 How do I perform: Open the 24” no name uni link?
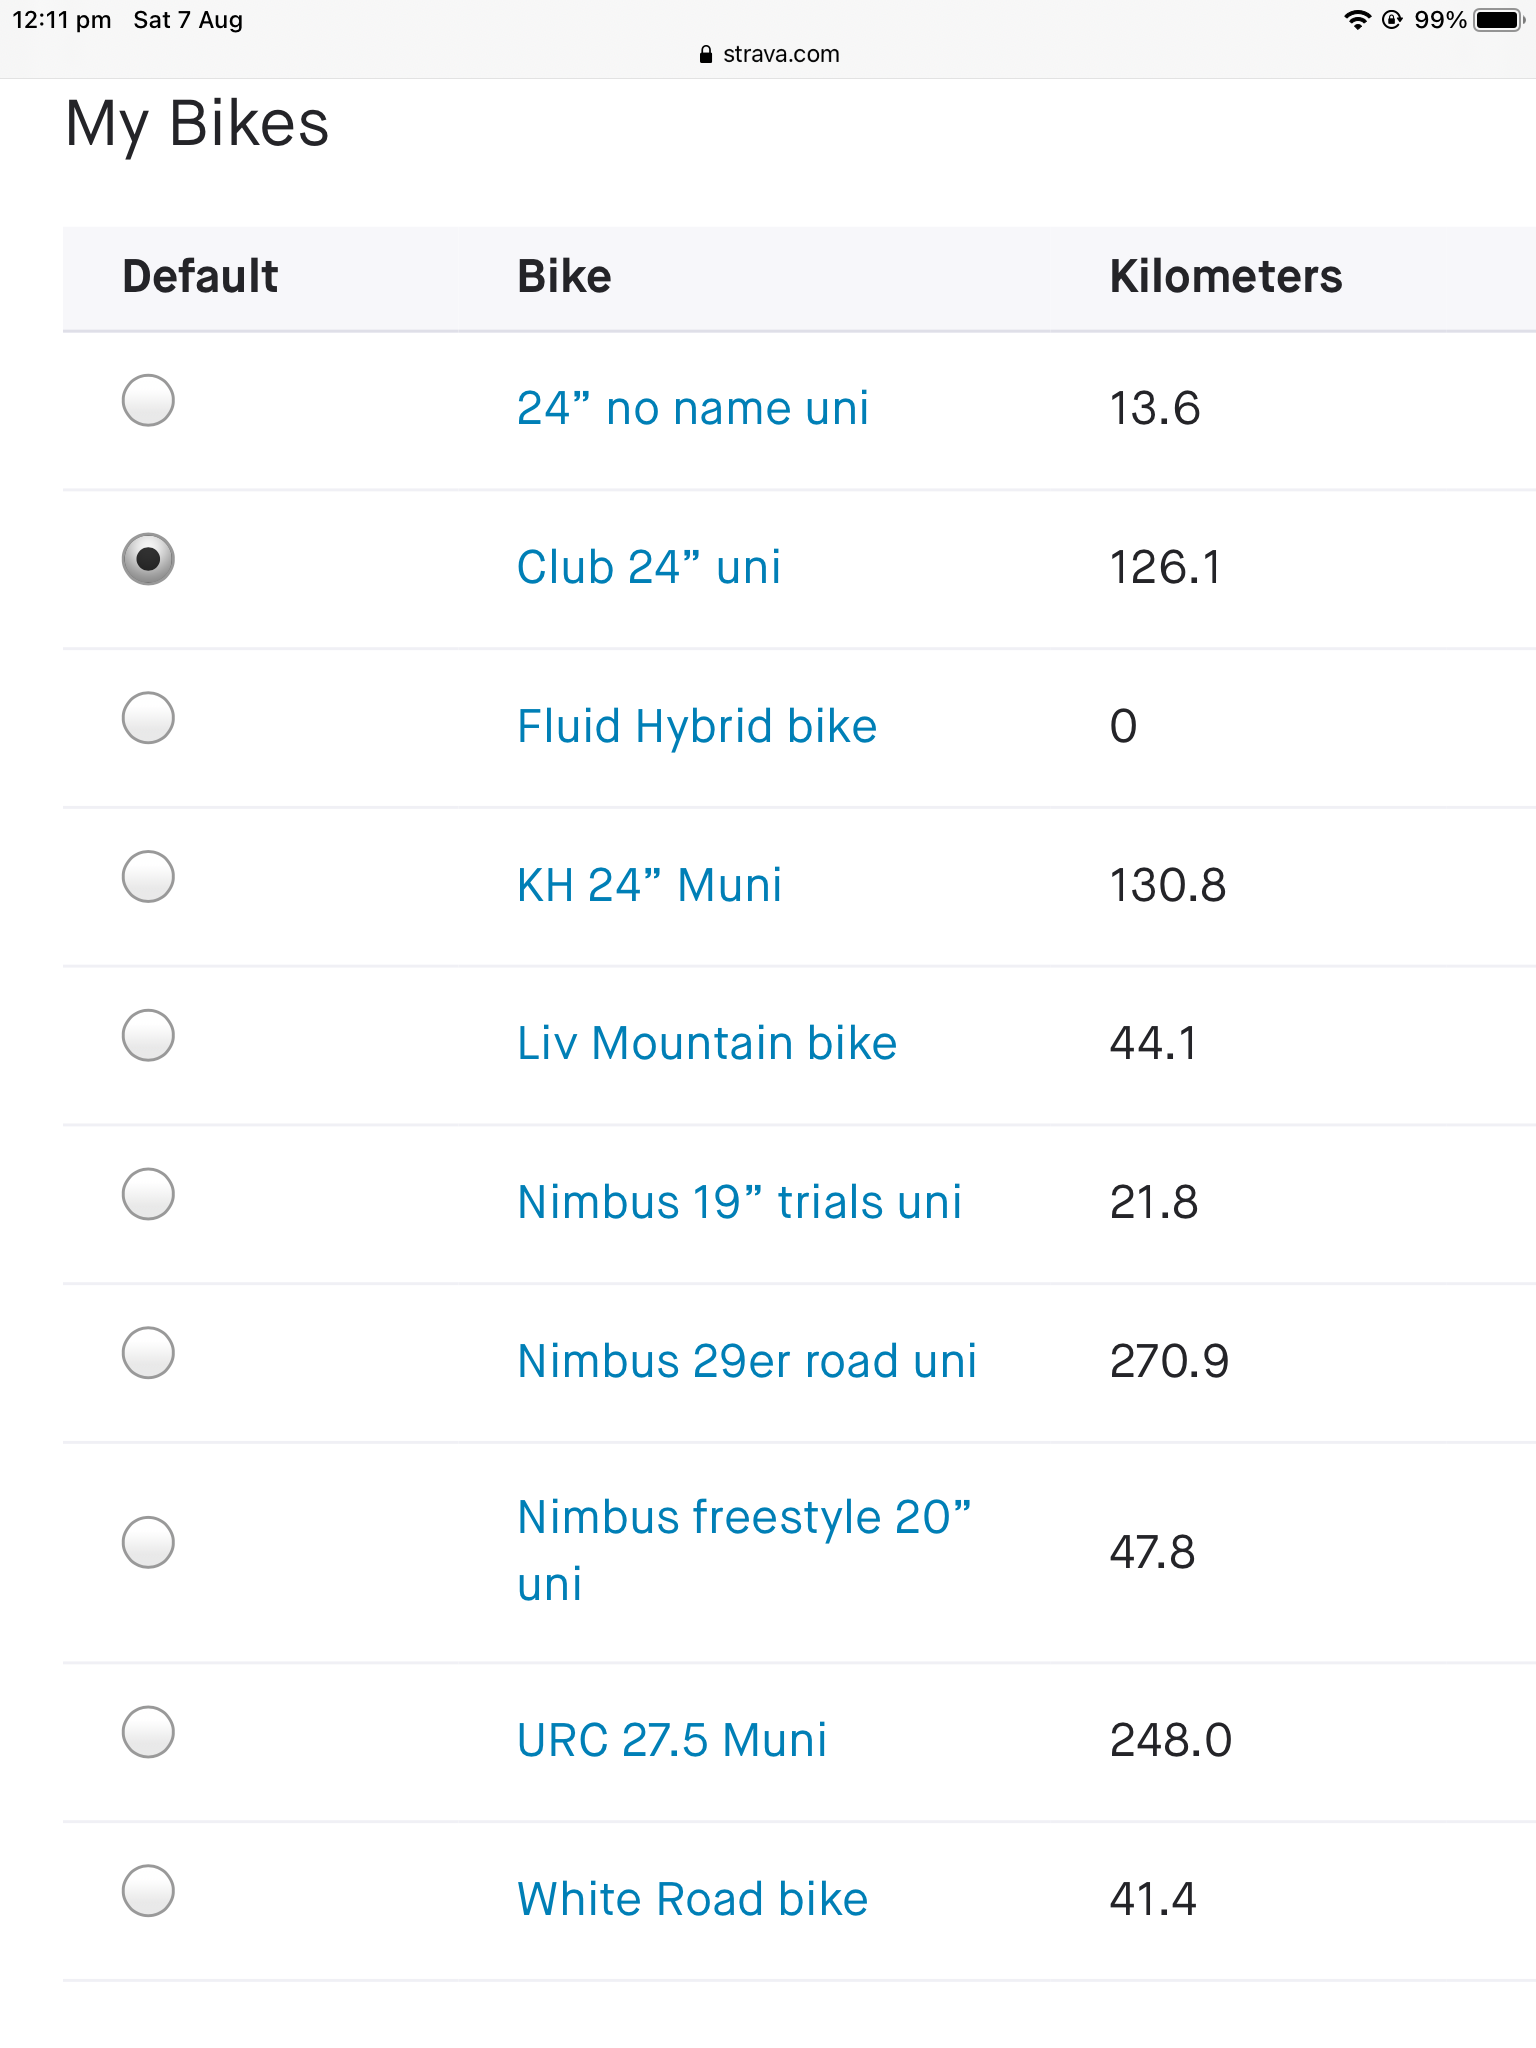click(692, 408)
